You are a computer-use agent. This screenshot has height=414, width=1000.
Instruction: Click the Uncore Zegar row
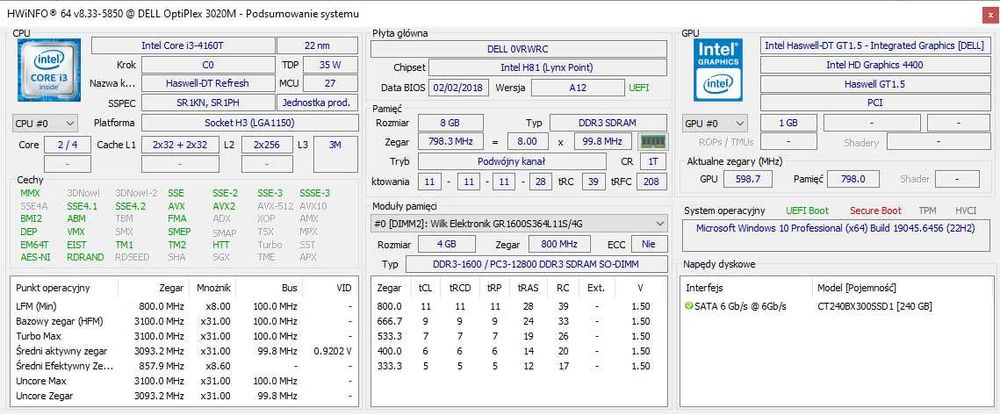click(183, 396)
